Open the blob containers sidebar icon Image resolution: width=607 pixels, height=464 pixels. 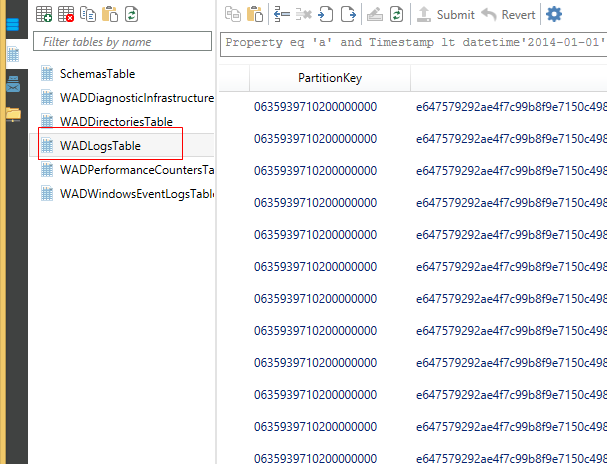tap(13, 22)
